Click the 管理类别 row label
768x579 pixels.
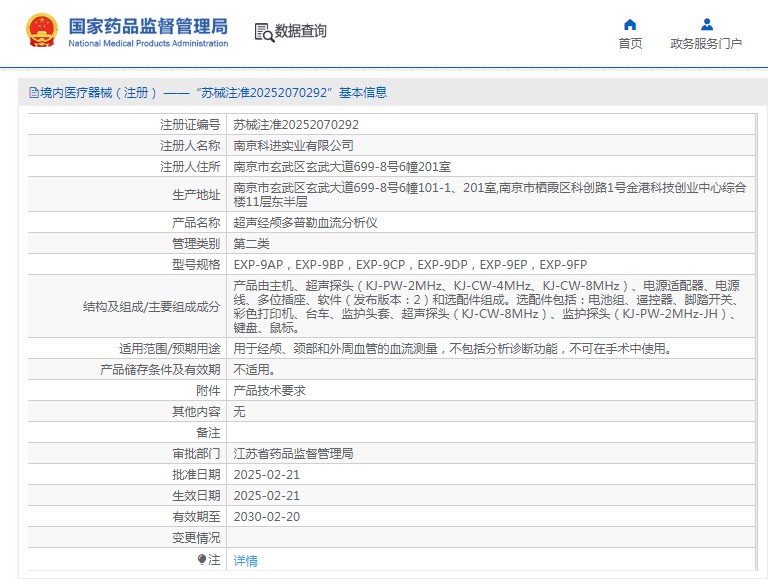point(196,243)
